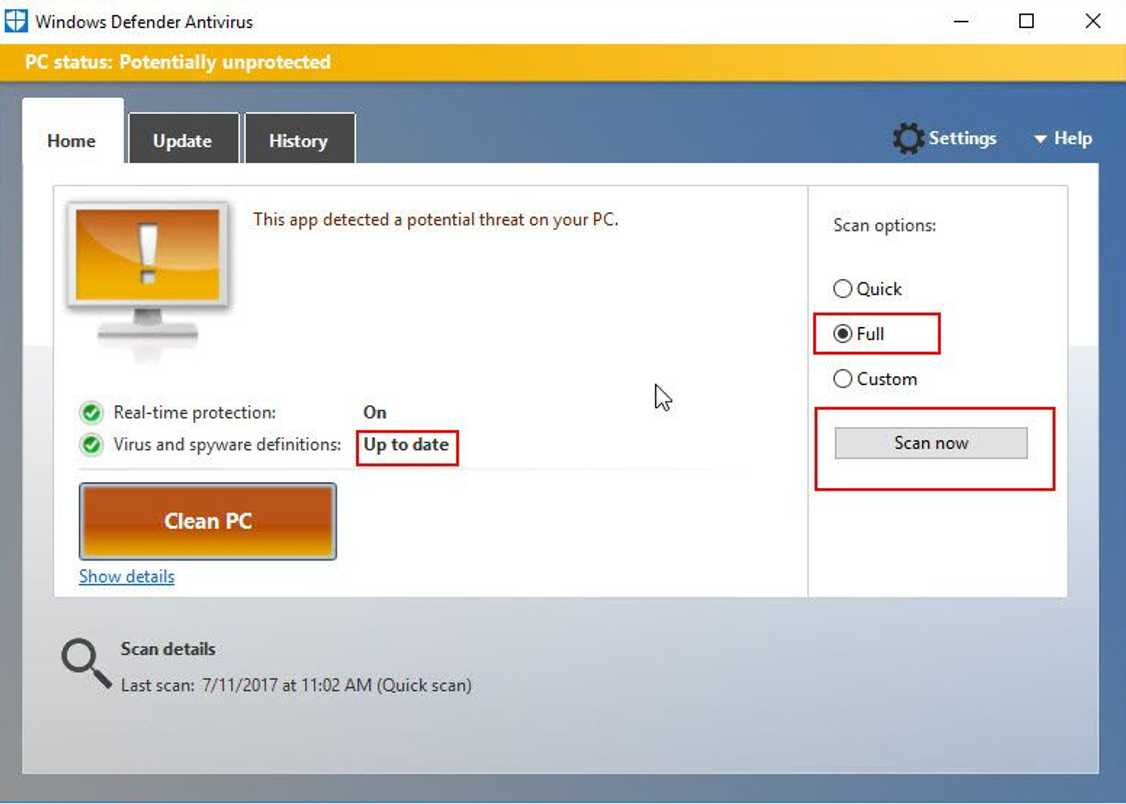Click the 'This app detected a potential threat' message

coord(435,219)
